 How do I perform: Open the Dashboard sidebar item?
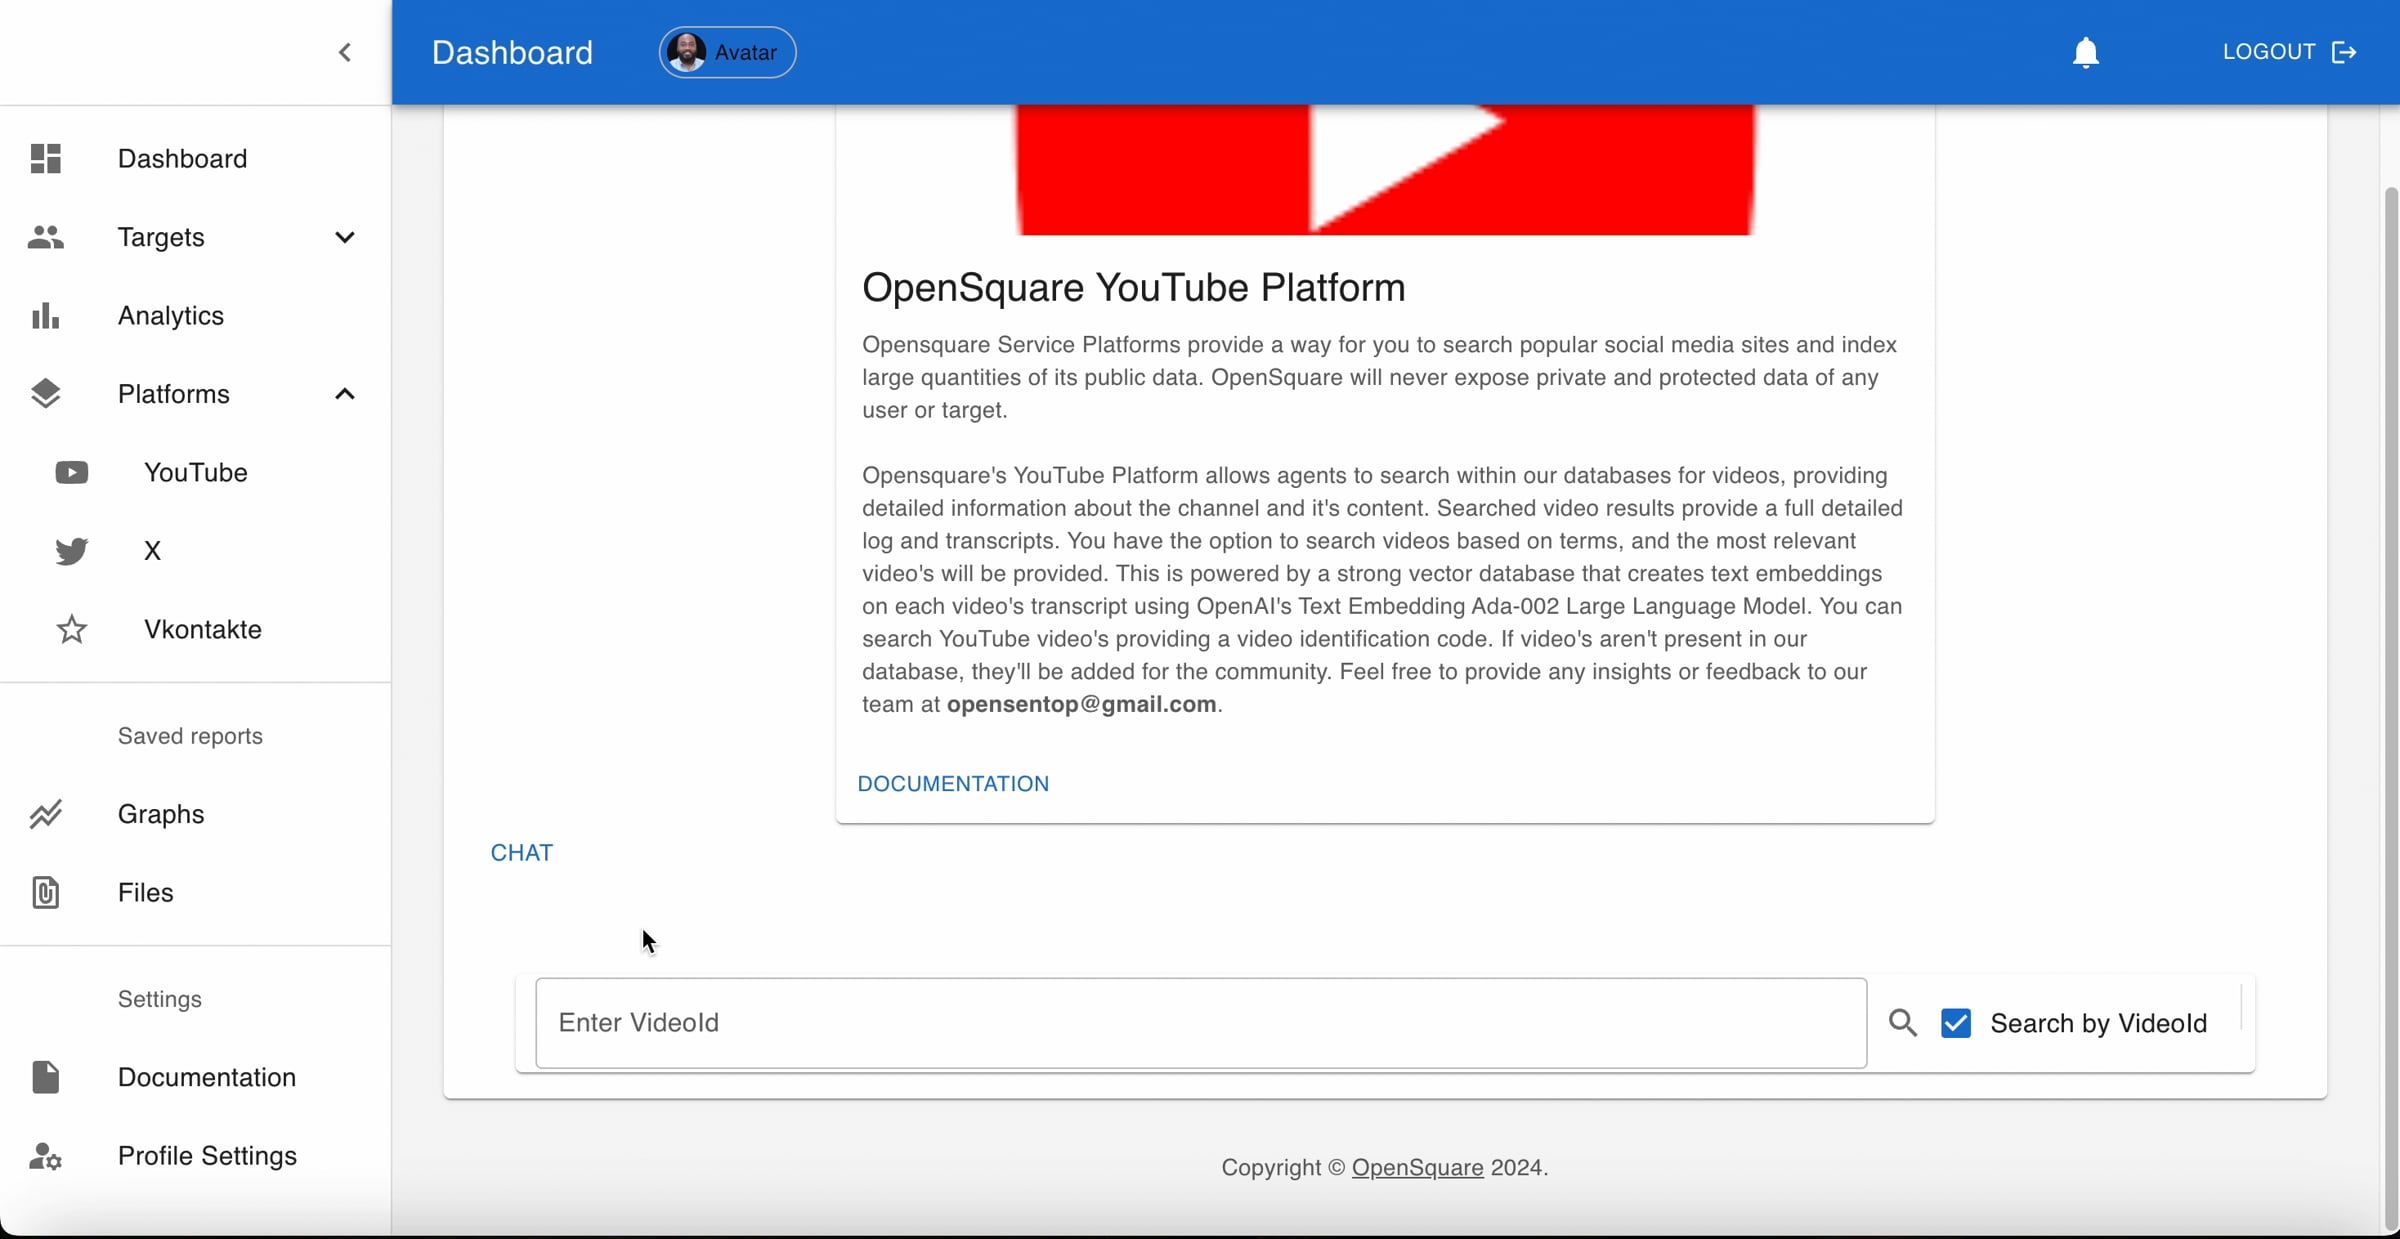182,159
